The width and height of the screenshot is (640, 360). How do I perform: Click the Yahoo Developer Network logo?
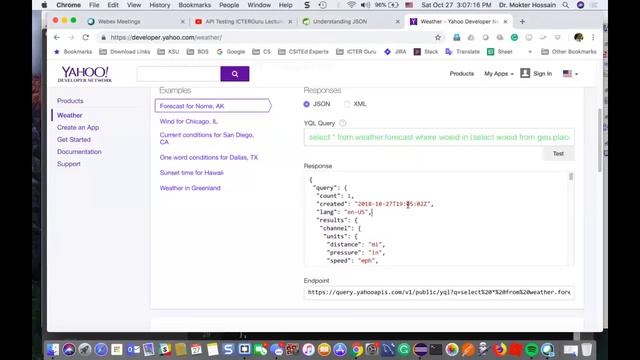click(85, 74)
